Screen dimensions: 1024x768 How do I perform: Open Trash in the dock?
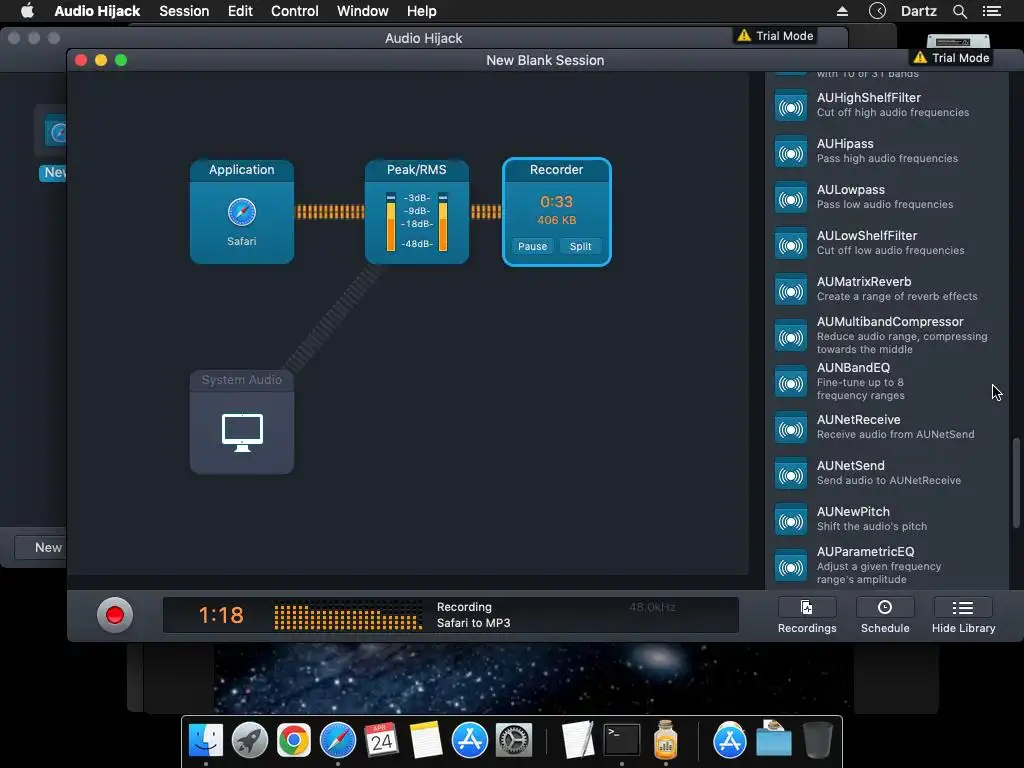pos(818,741)
